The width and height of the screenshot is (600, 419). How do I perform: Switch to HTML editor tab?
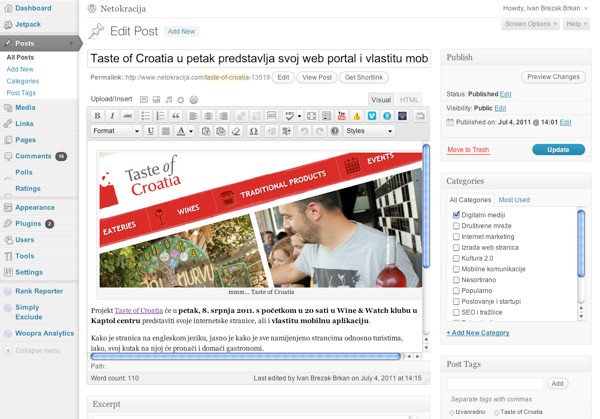coord(409,100)
